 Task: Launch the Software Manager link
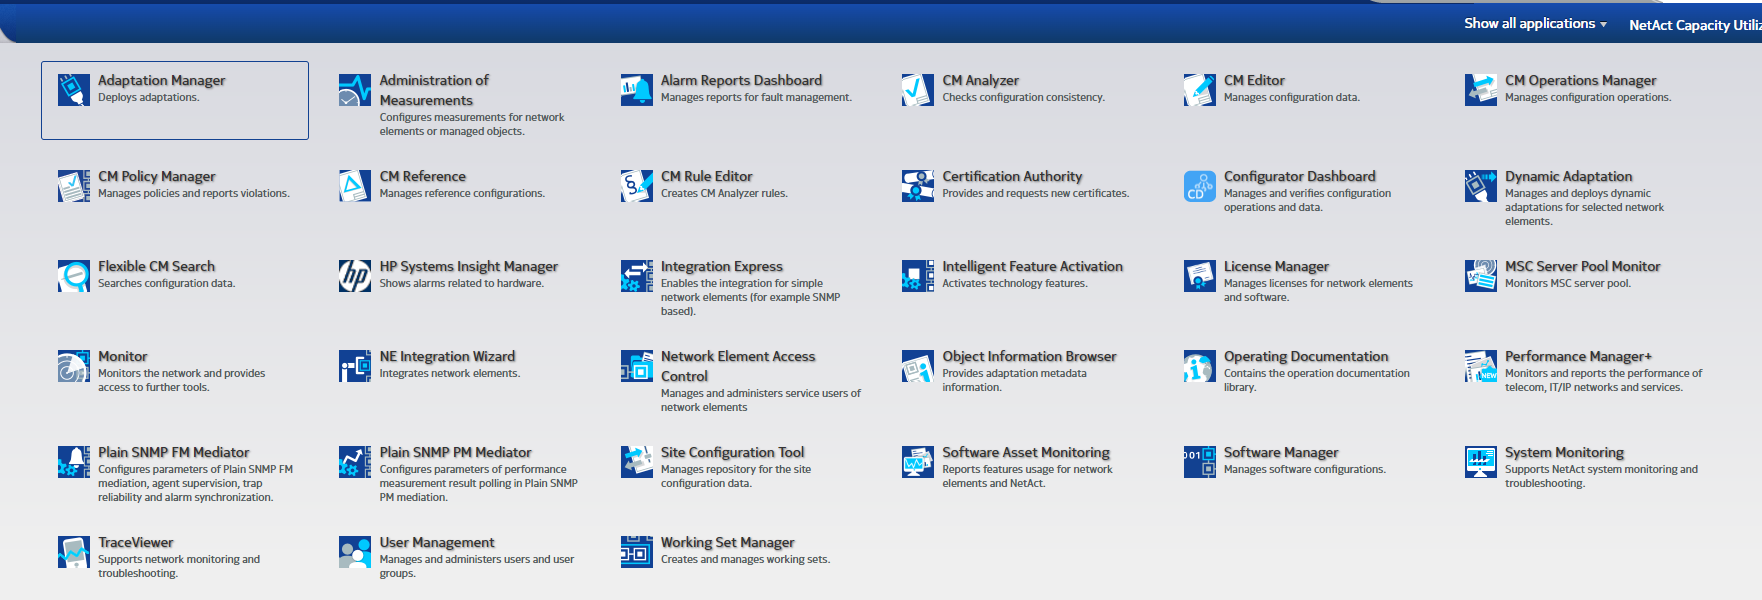point(1281,453)
